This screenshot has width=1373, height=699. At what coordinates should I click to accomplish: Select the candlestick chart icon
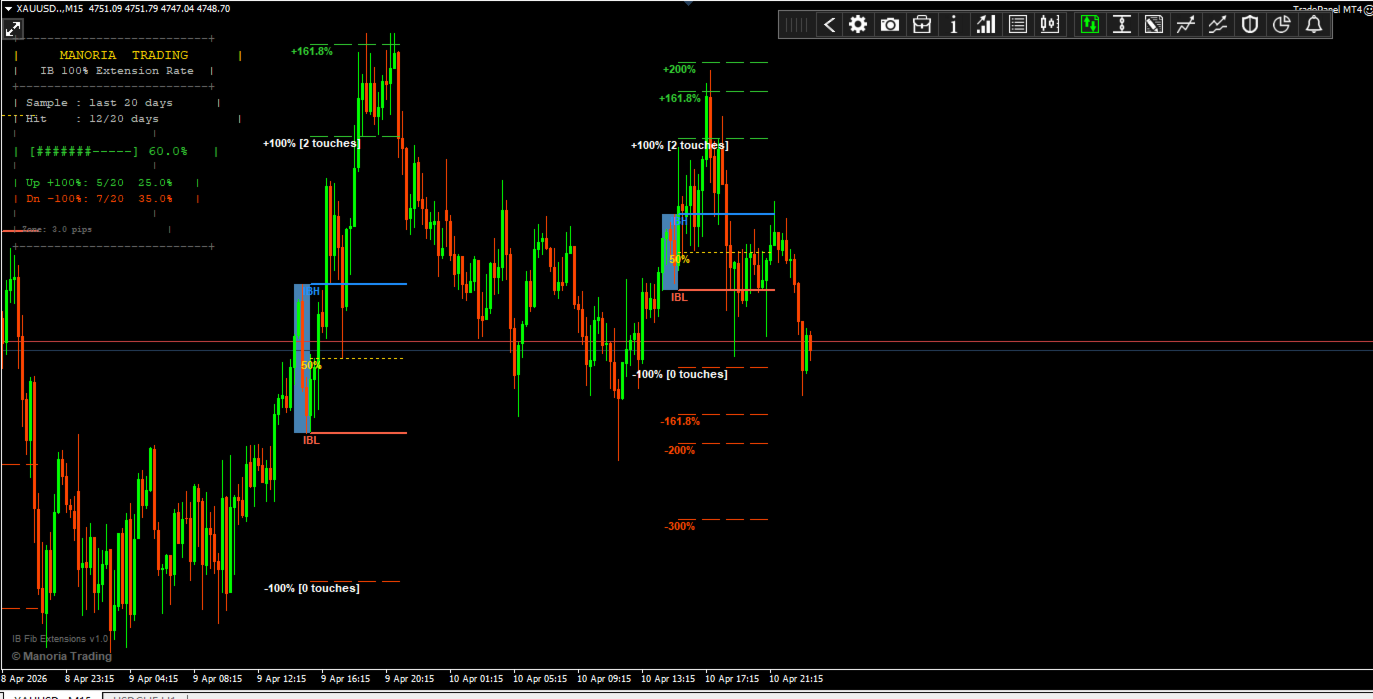[x=1049, y=25]
